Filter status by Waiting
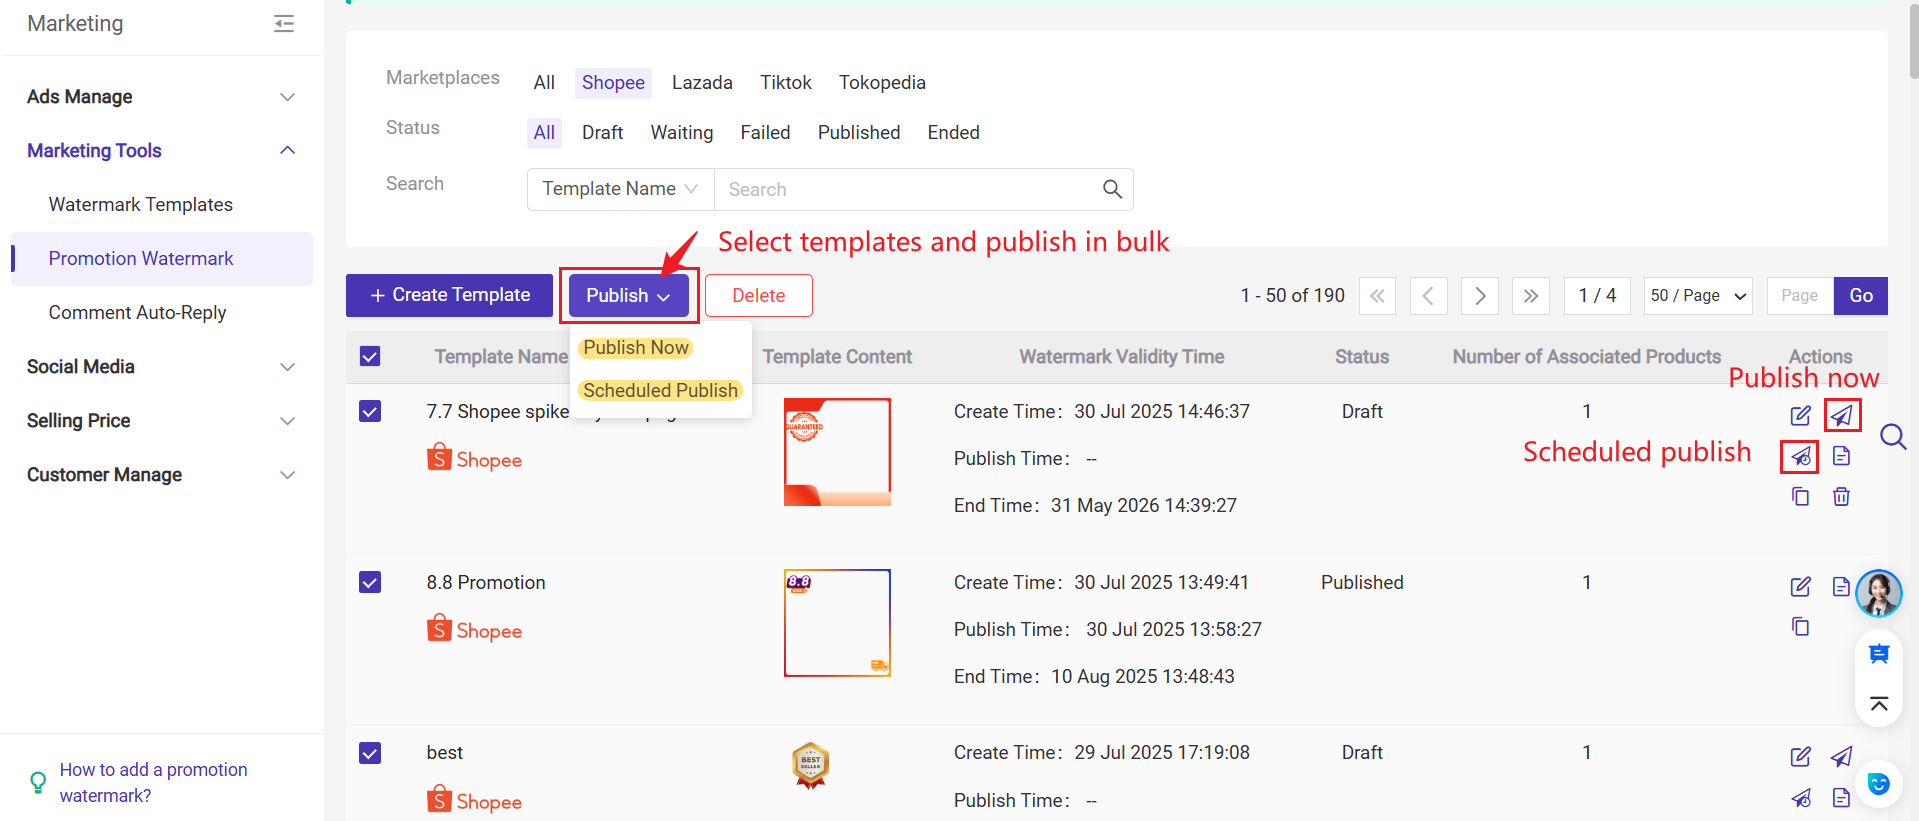Screen dimensions: 1919x821 tap(682, 133)
